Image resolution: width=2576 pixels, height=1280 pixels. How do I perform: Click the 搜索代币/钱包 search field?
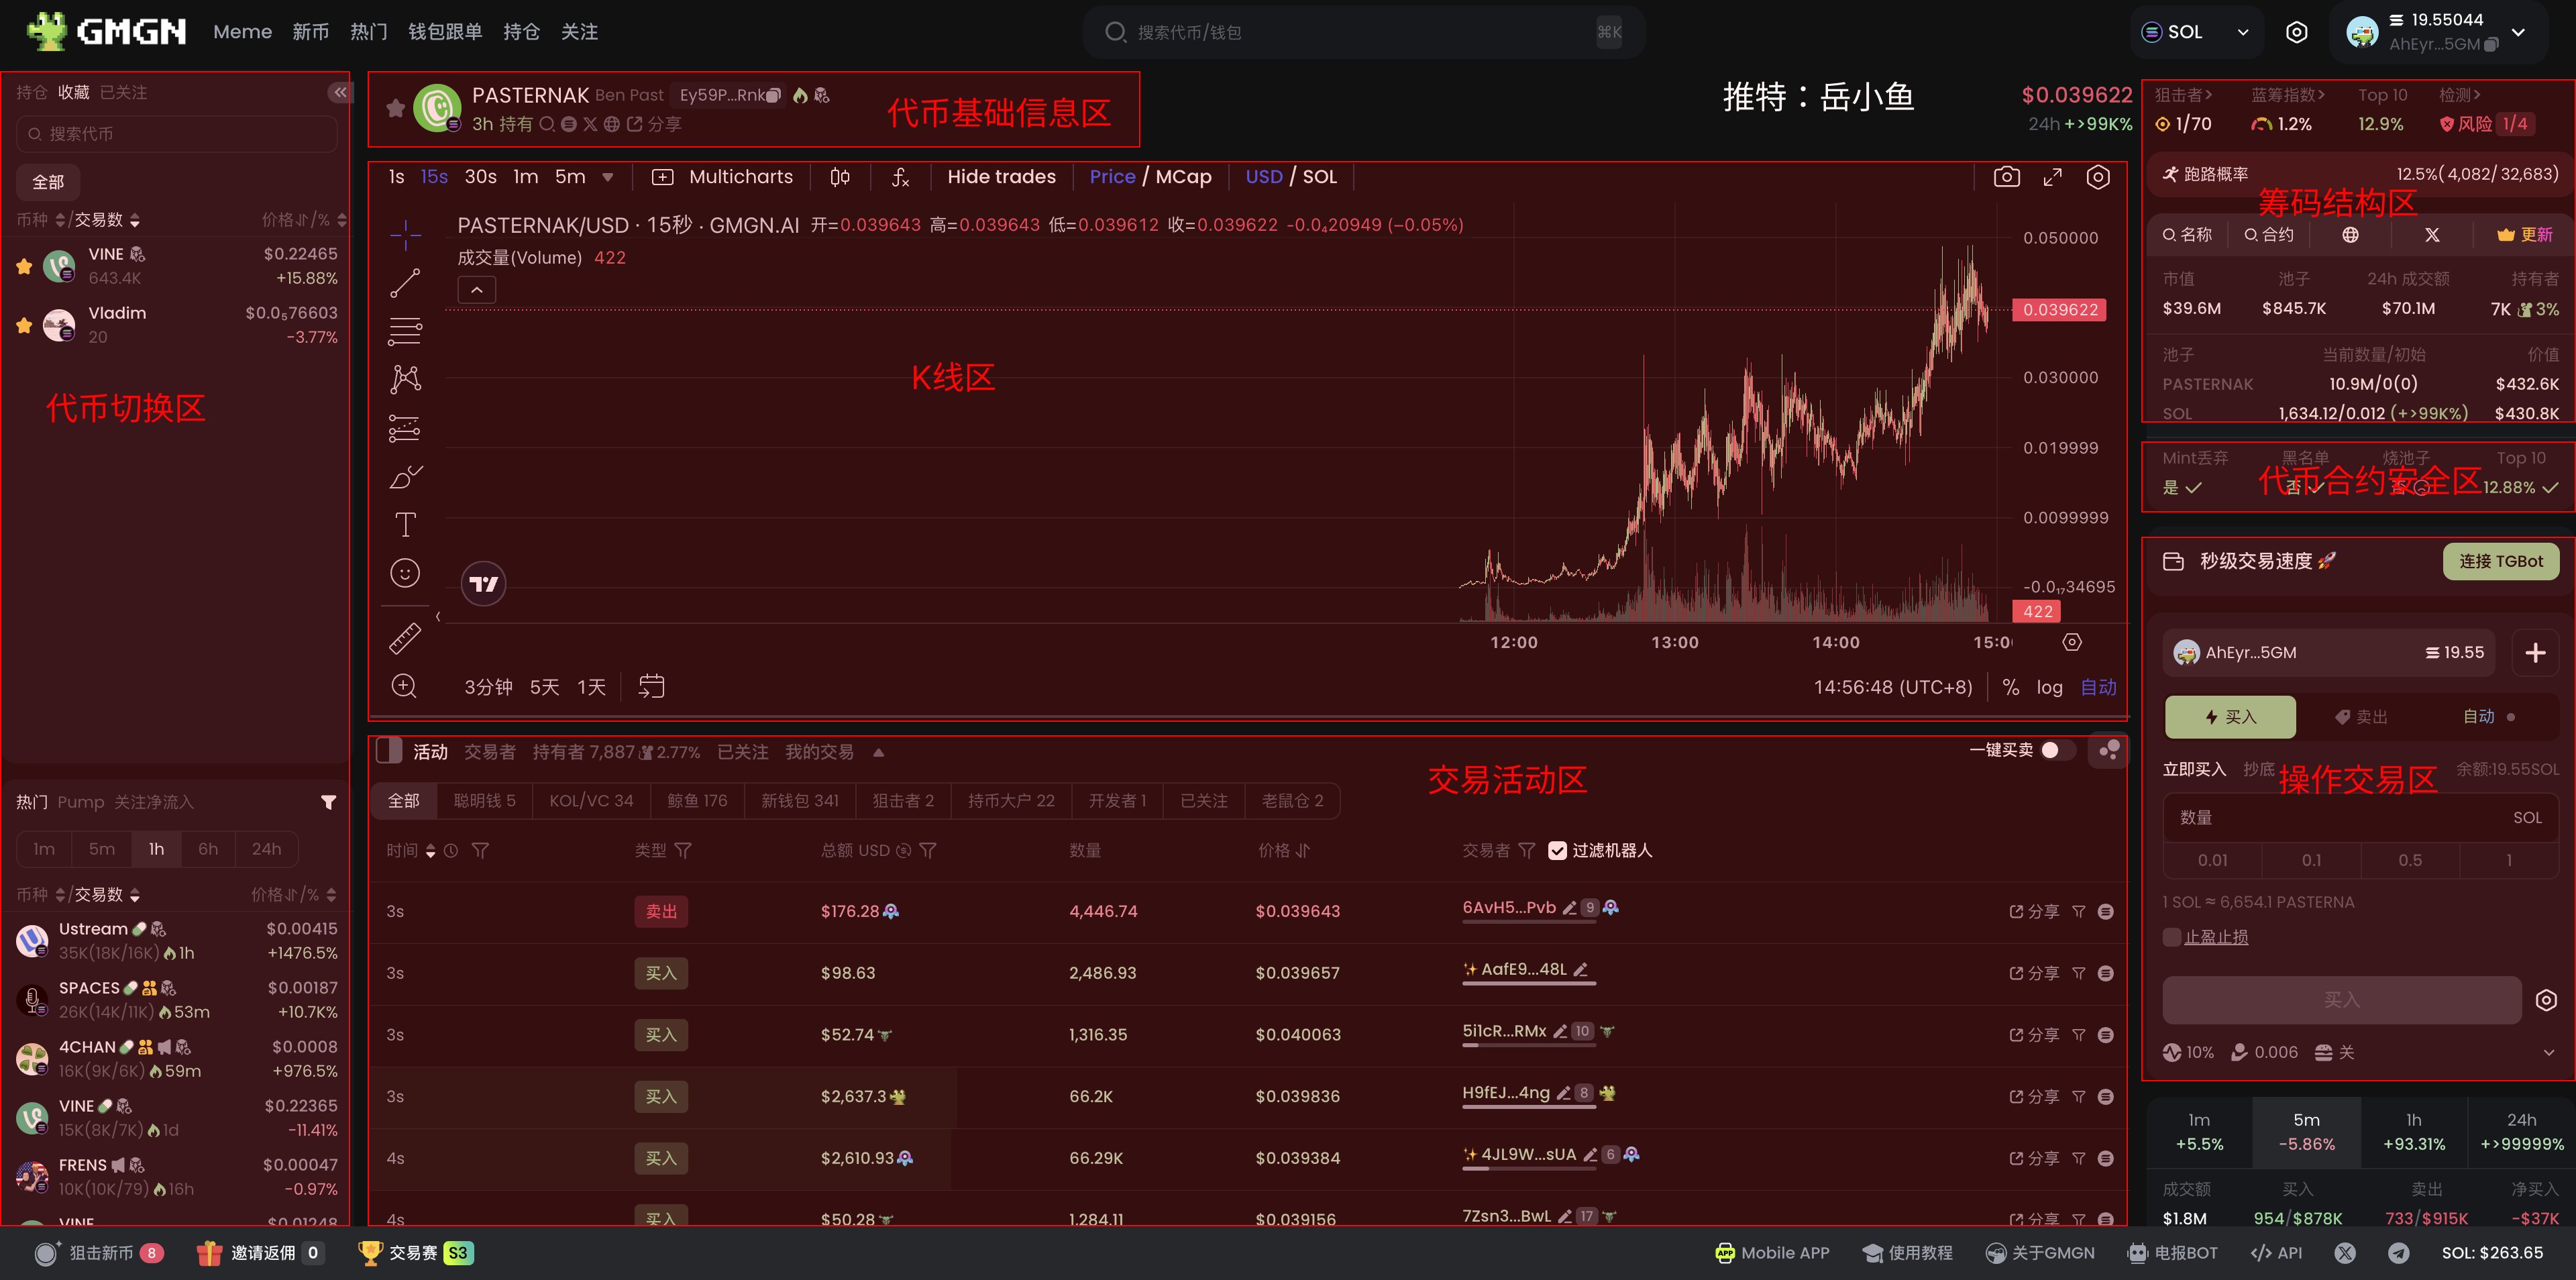click(1360, 32)
